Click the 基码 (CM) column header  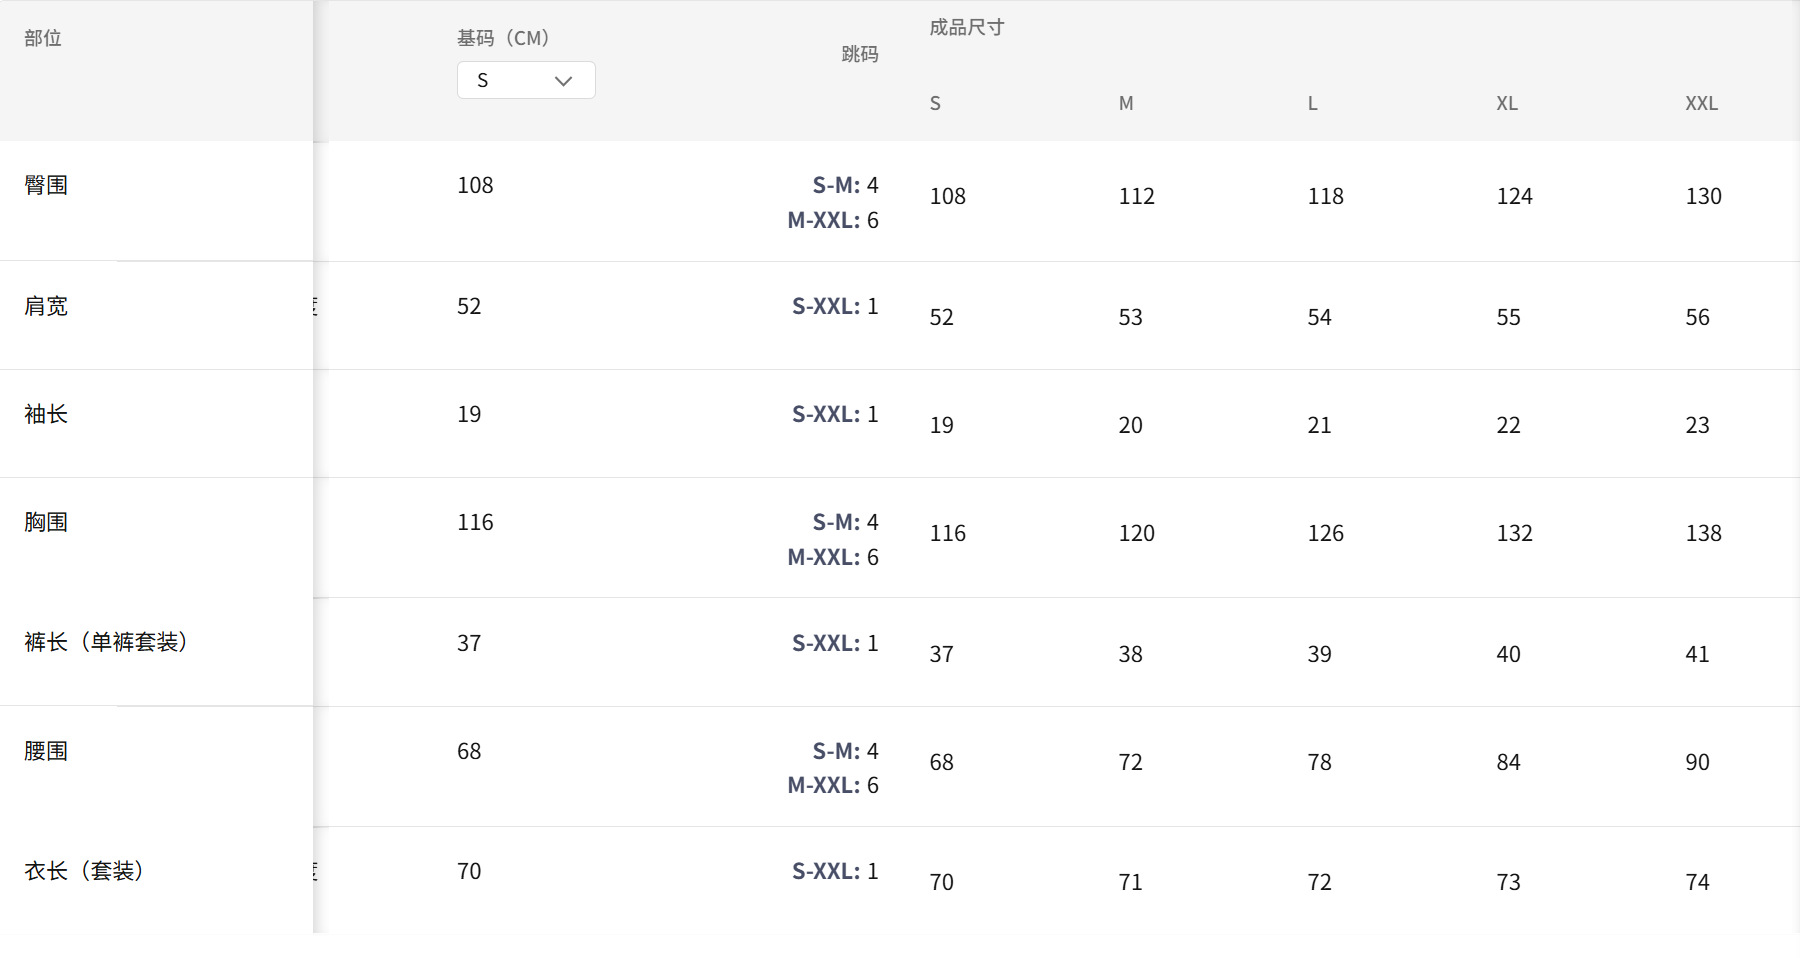[x=503, y=38]
